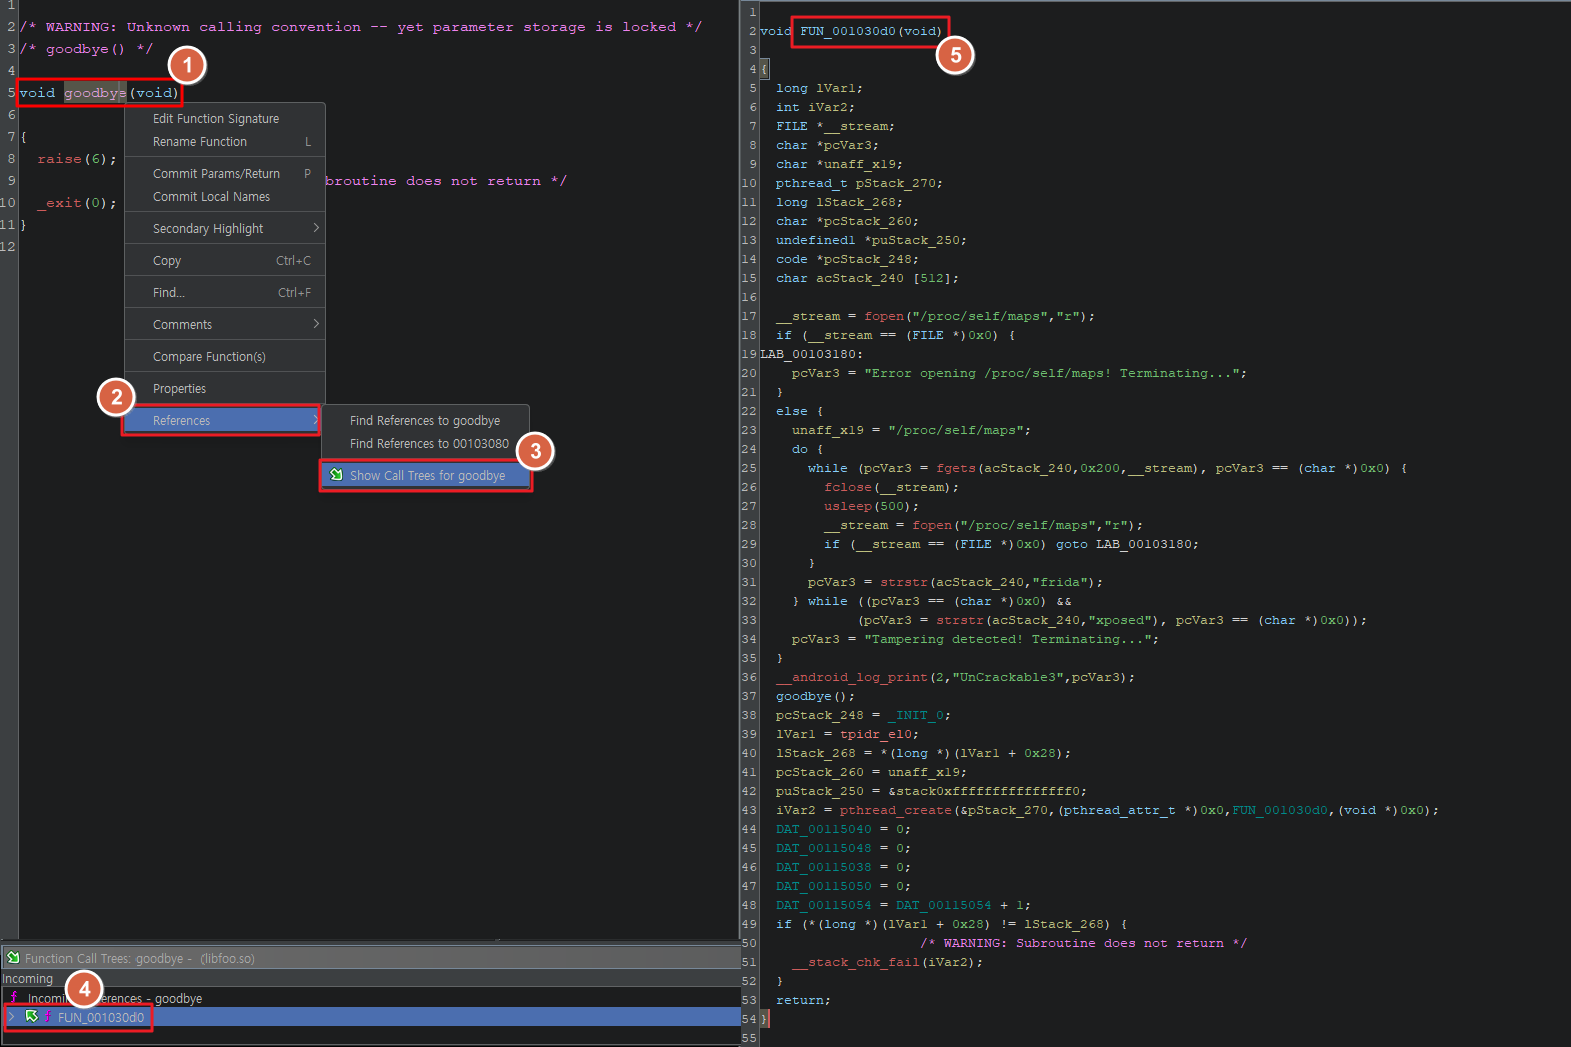Click the fclose call on line 26
Screen dimensions: 1571x1047
(848, 487)
